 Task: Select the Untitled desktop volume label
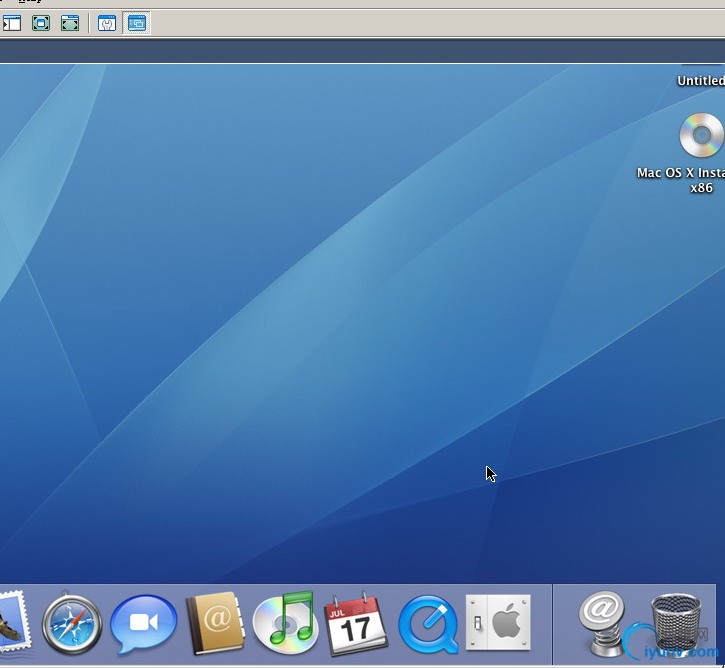click(700, 80)
